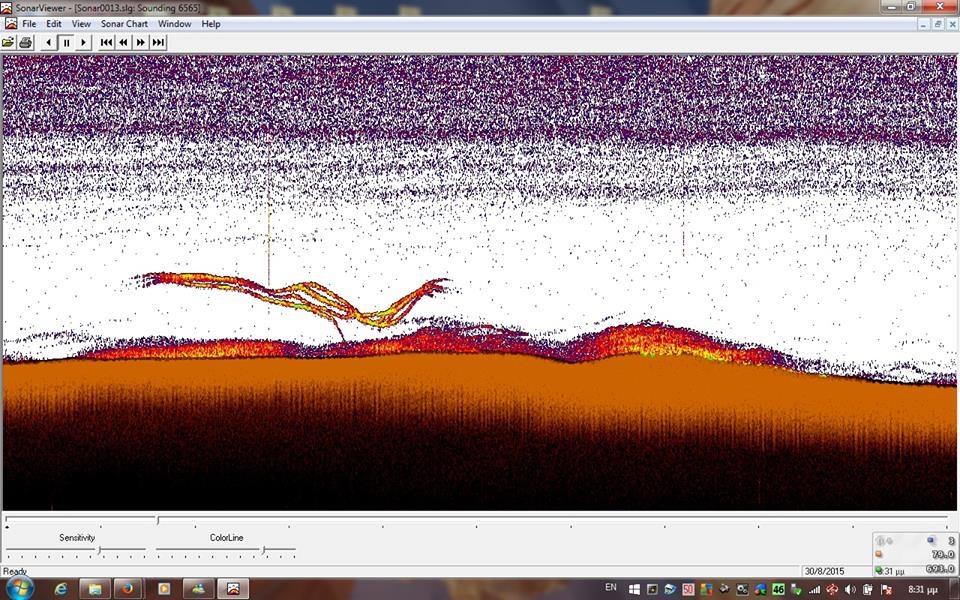
Task: Switch to SonarViewer taskbar button
Action: tap(233, 589)
